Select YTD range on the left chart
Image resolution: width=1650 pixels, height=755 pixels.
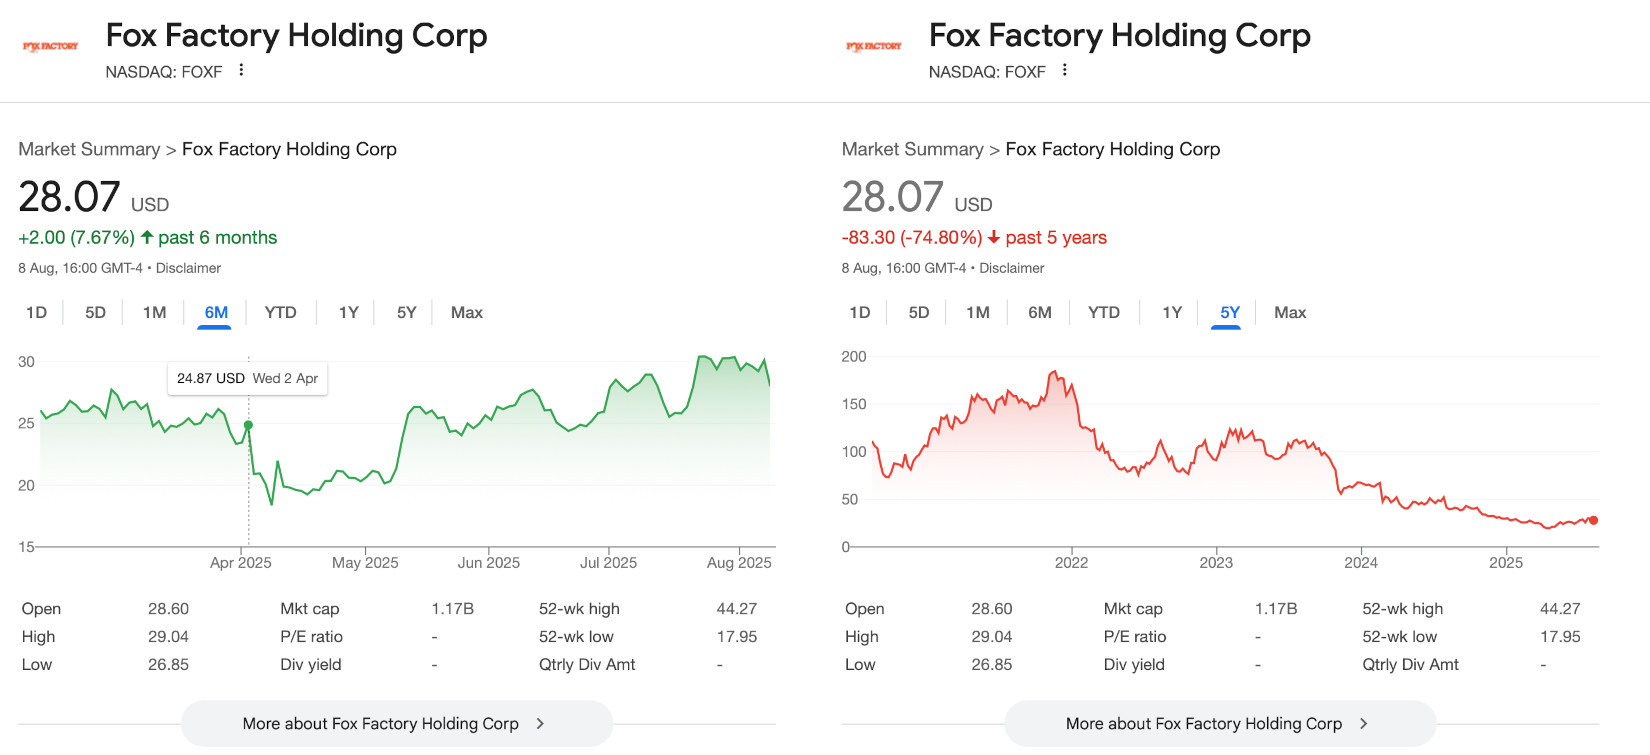[280, 313]
